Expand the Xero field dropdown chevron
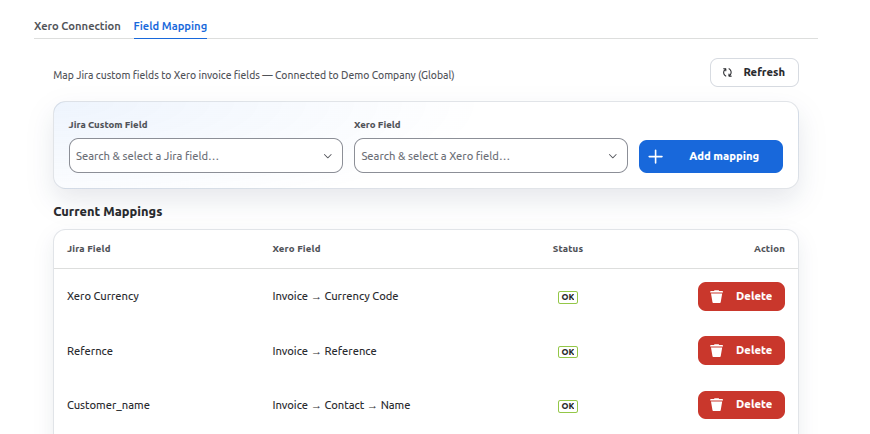870x434 pixels. tap(613, 156)
